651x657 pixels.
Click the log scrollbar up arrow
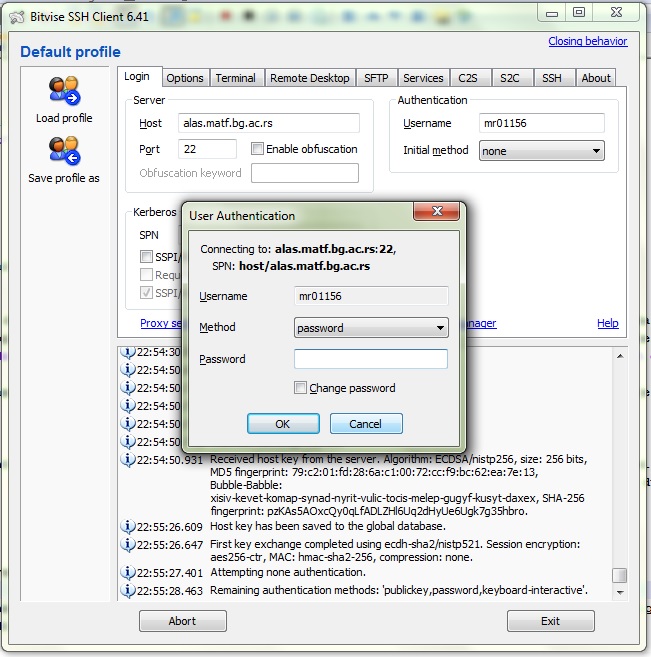pyautogui.click(x=620, y=356)
